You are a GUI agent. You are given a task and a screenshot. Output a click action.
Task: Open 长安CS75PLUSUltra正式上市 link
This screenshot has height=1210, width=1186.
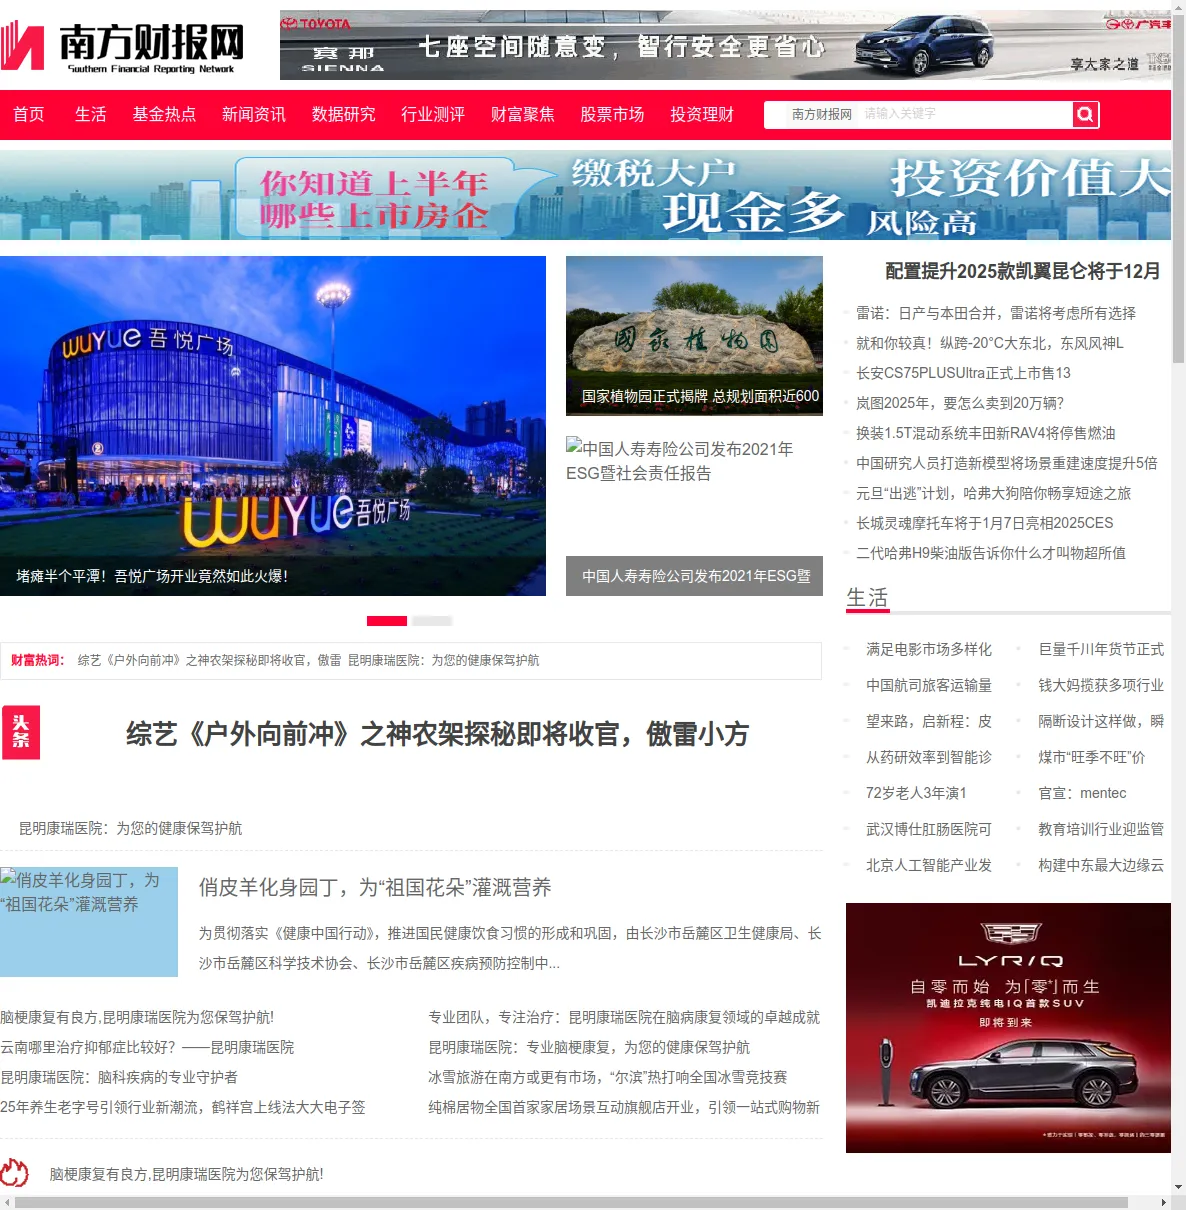click(x=963, y=373)
